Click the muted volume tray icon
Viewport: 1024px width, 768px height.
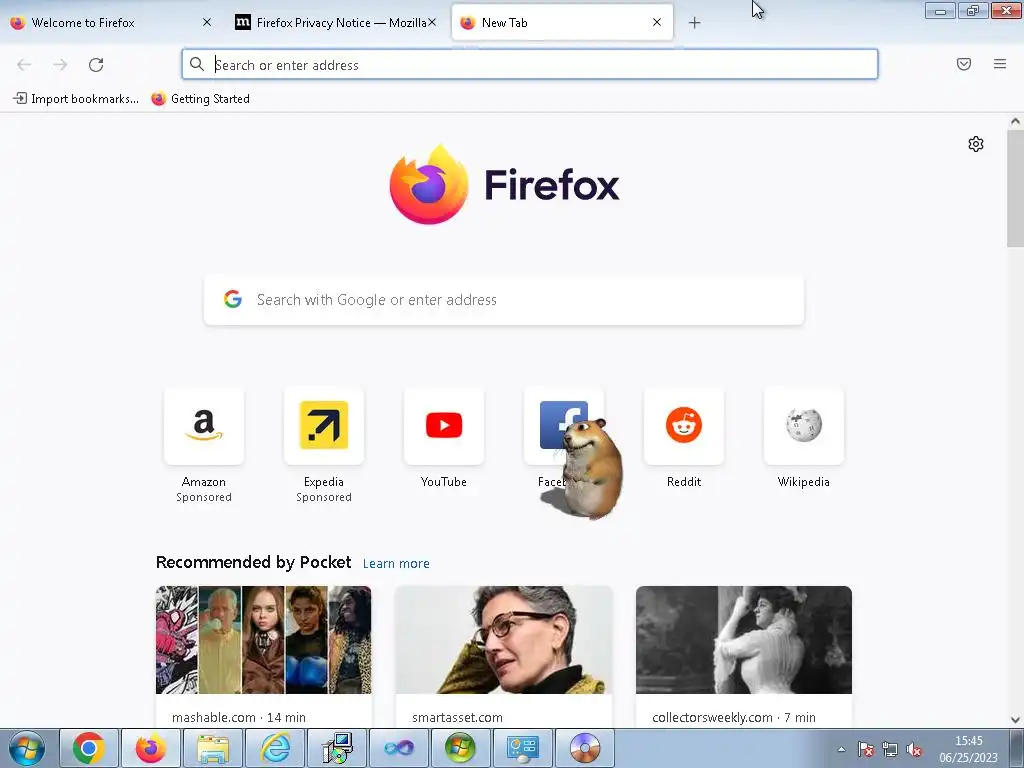pyautogui.click(x=914, y=750)
